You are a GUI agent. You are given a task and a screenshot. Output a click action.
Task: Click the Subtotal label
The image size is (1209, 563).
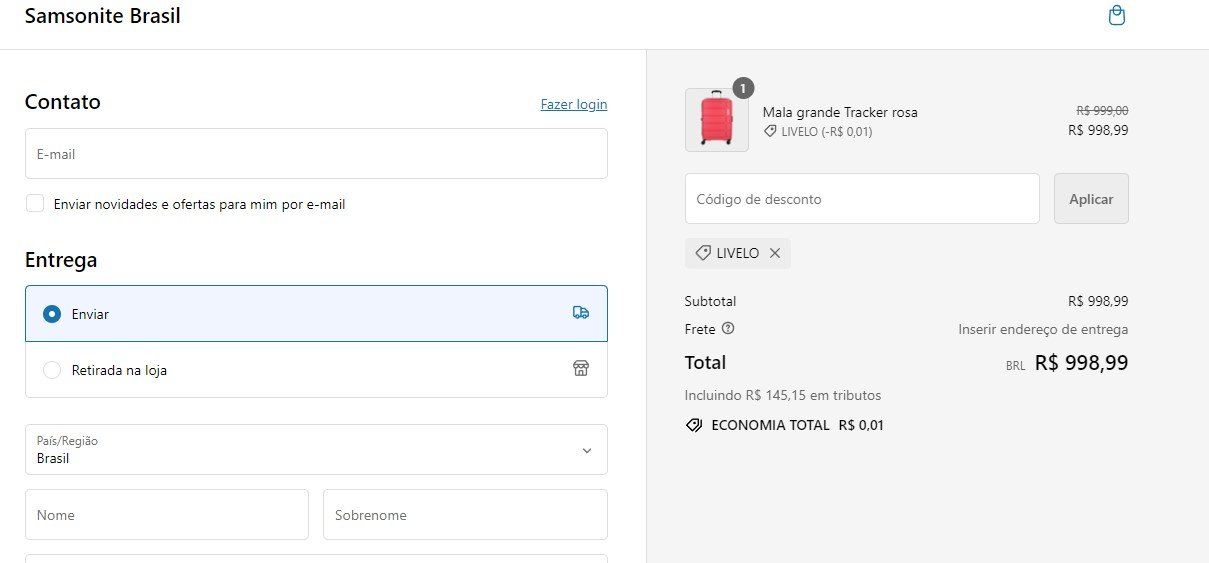coord(710,301)
